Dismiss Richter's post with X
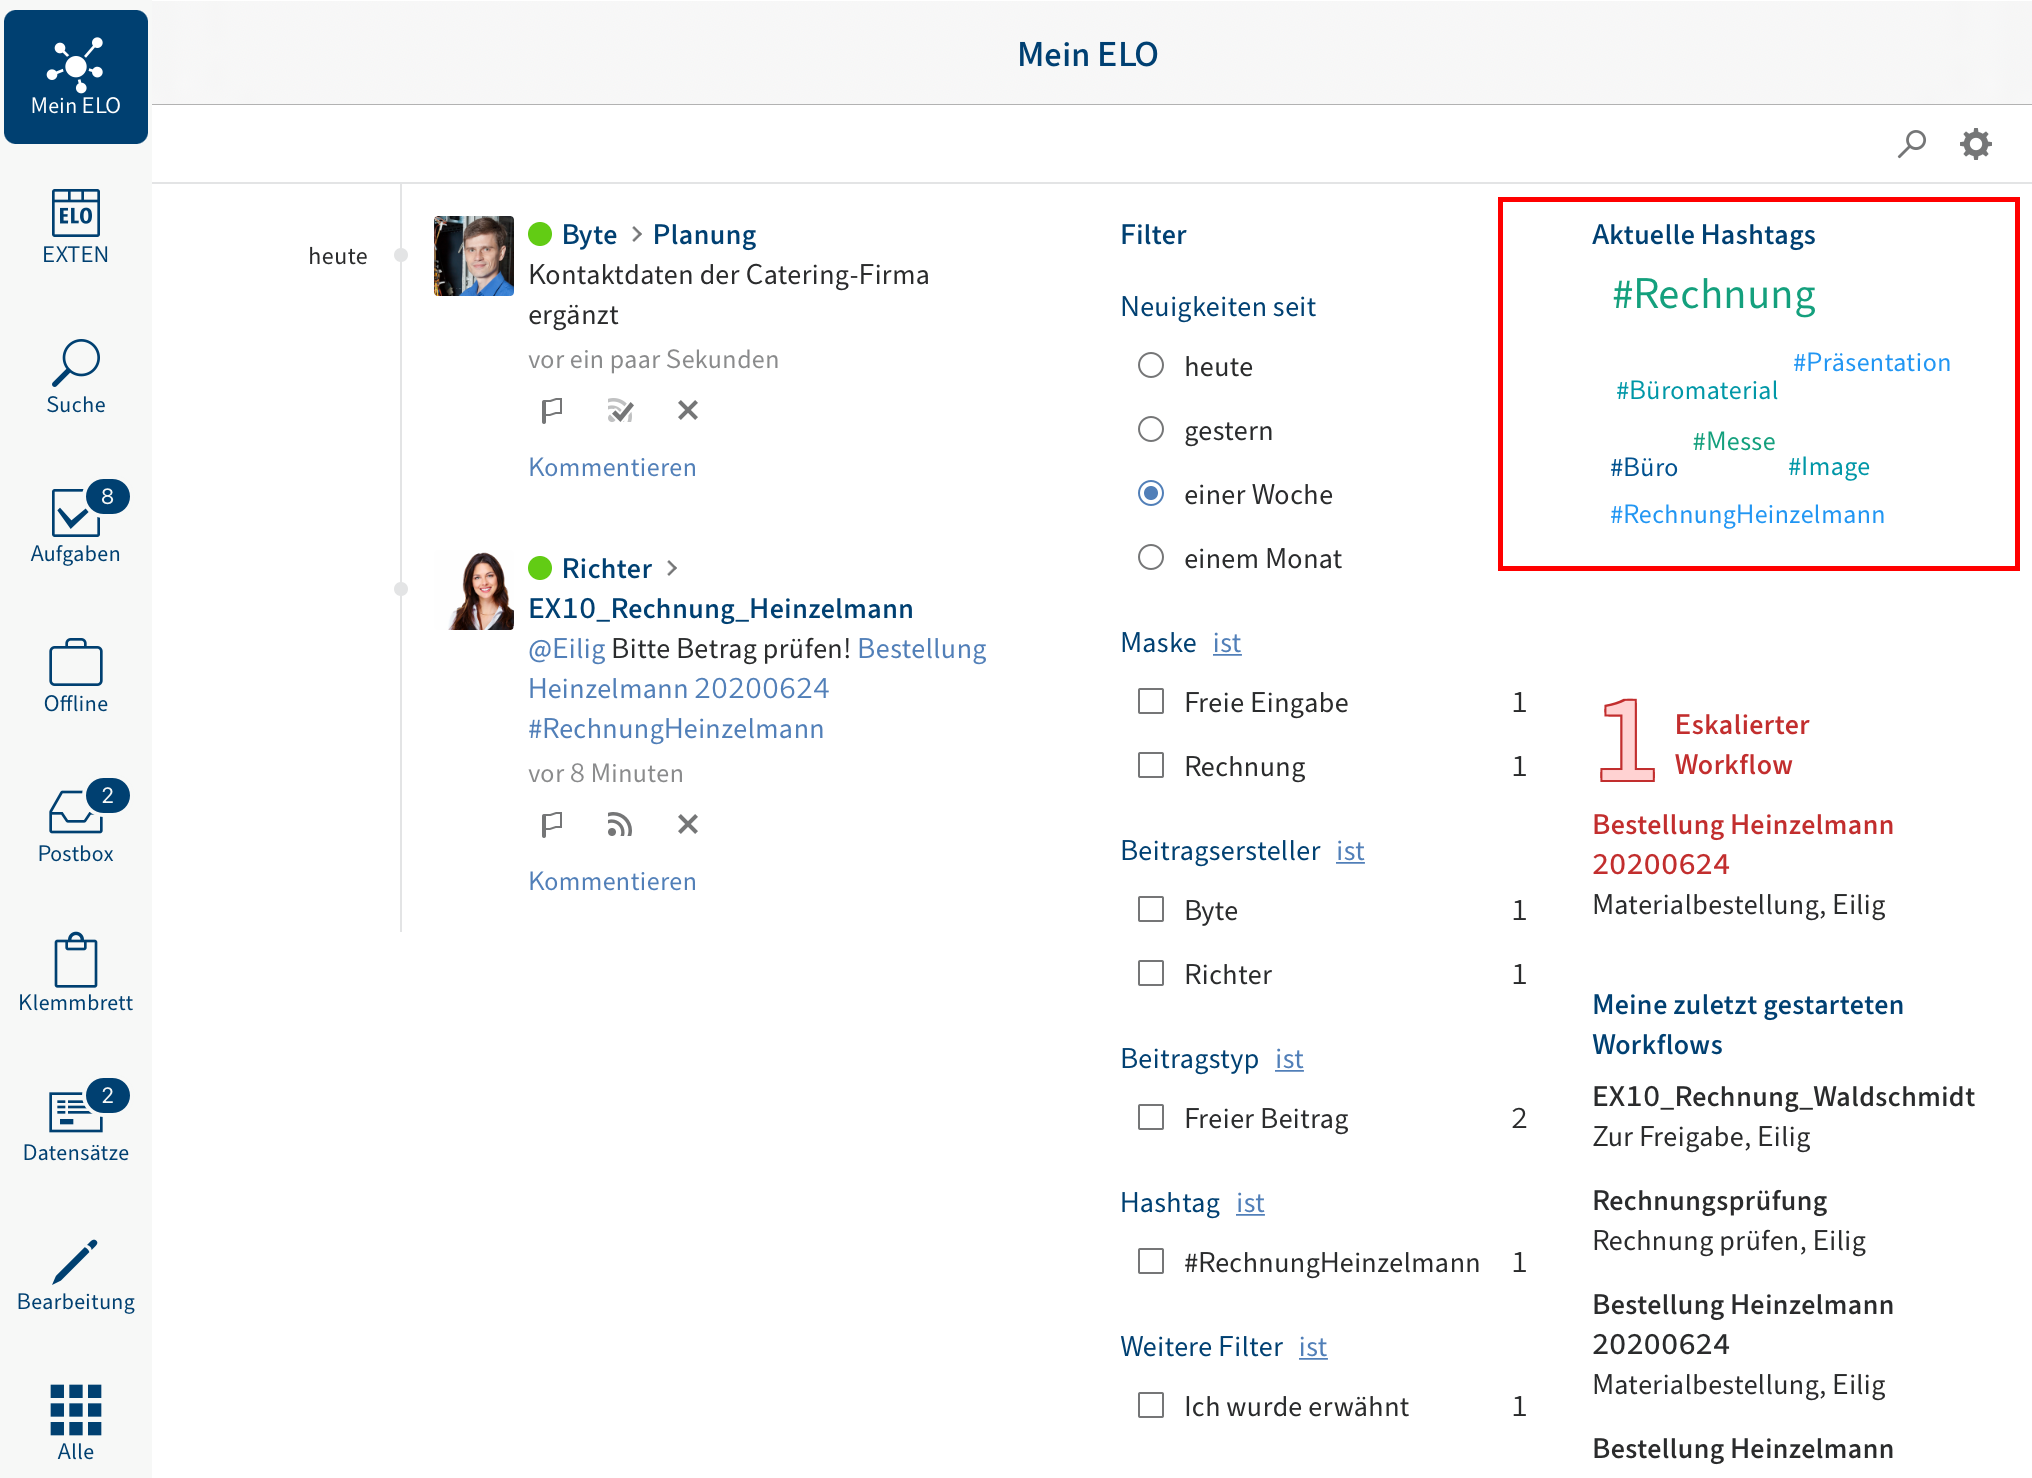 coord(688,824)
